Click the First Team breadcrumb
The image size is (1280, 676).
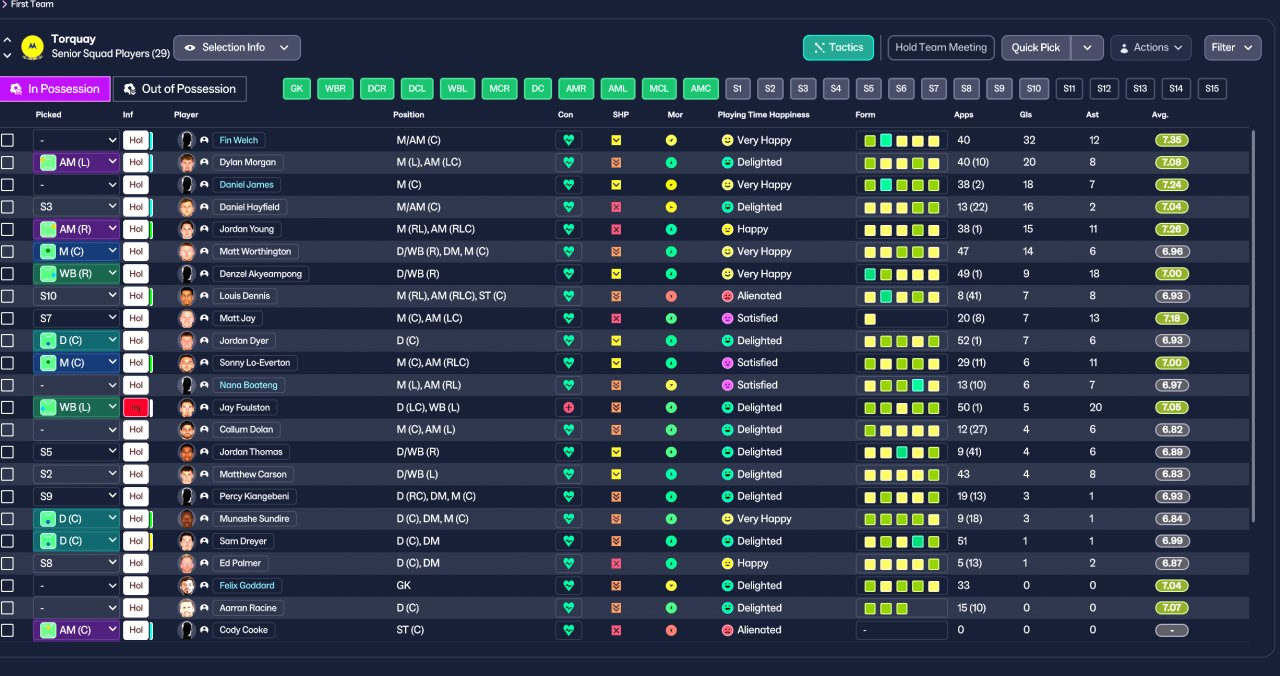click(32, 4)
